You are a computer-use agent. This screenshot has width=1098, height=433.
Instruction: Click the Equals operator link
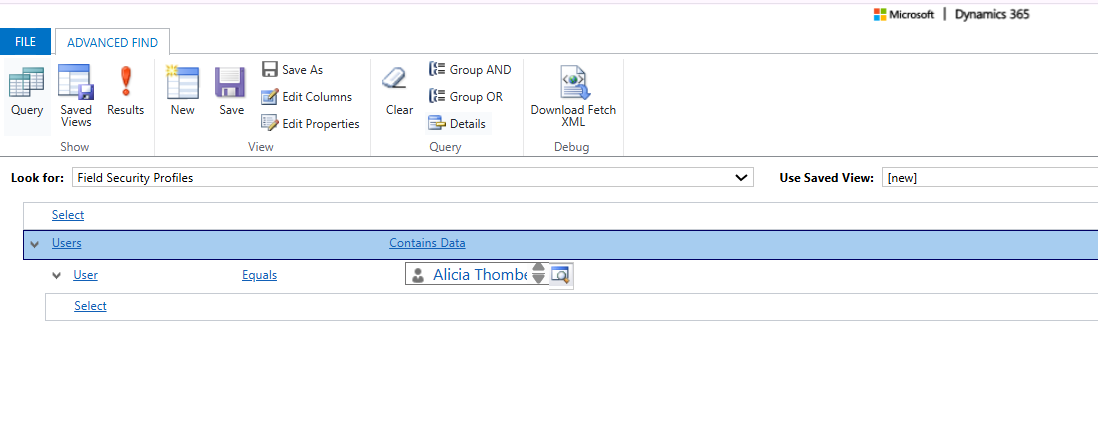point(259,275)
